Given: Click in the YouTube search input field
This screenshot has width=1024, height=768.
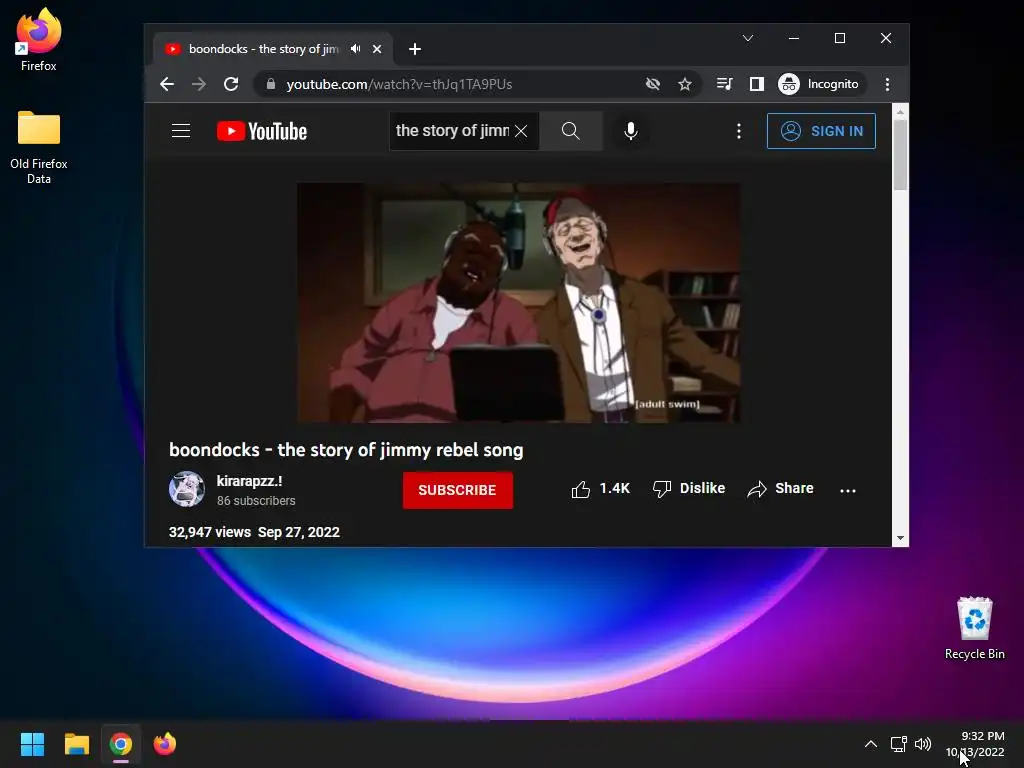Looking at the screenshot, I should 452,131.
